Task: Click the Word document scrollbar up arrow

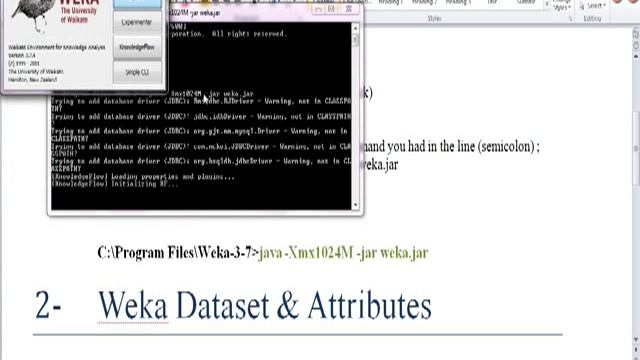Action: [636, 56]
